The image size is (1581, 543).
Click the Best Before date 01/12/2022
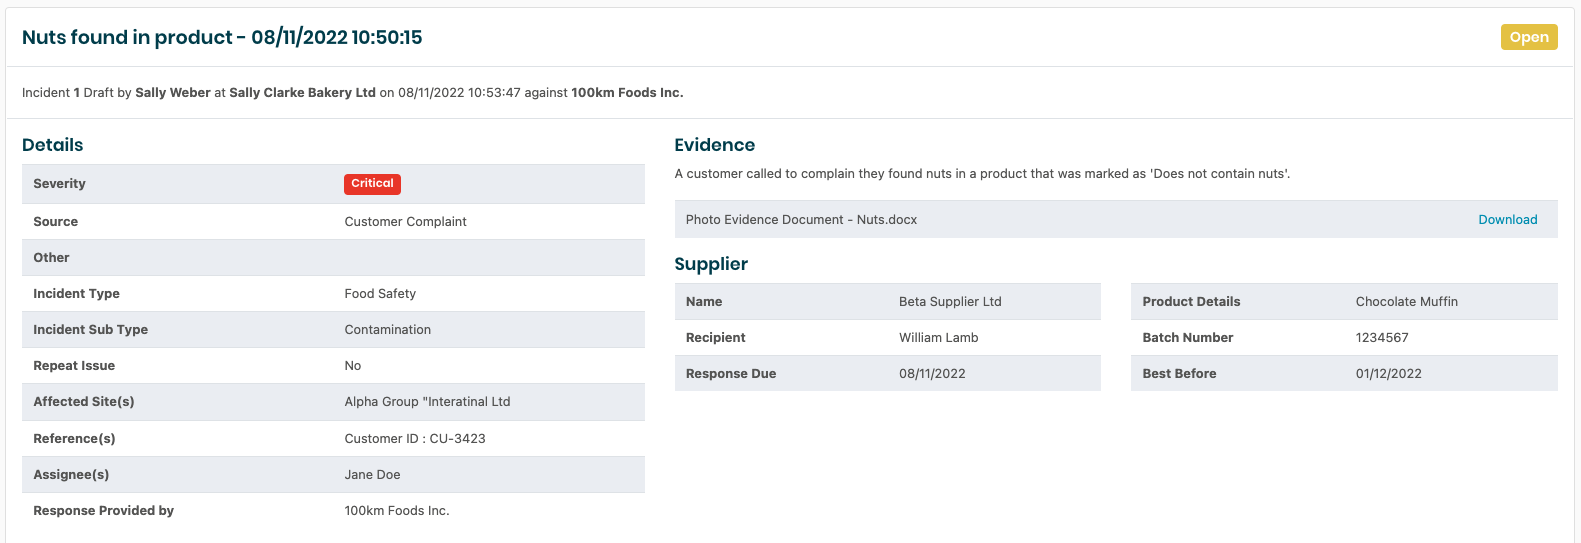pos(1388,374)
